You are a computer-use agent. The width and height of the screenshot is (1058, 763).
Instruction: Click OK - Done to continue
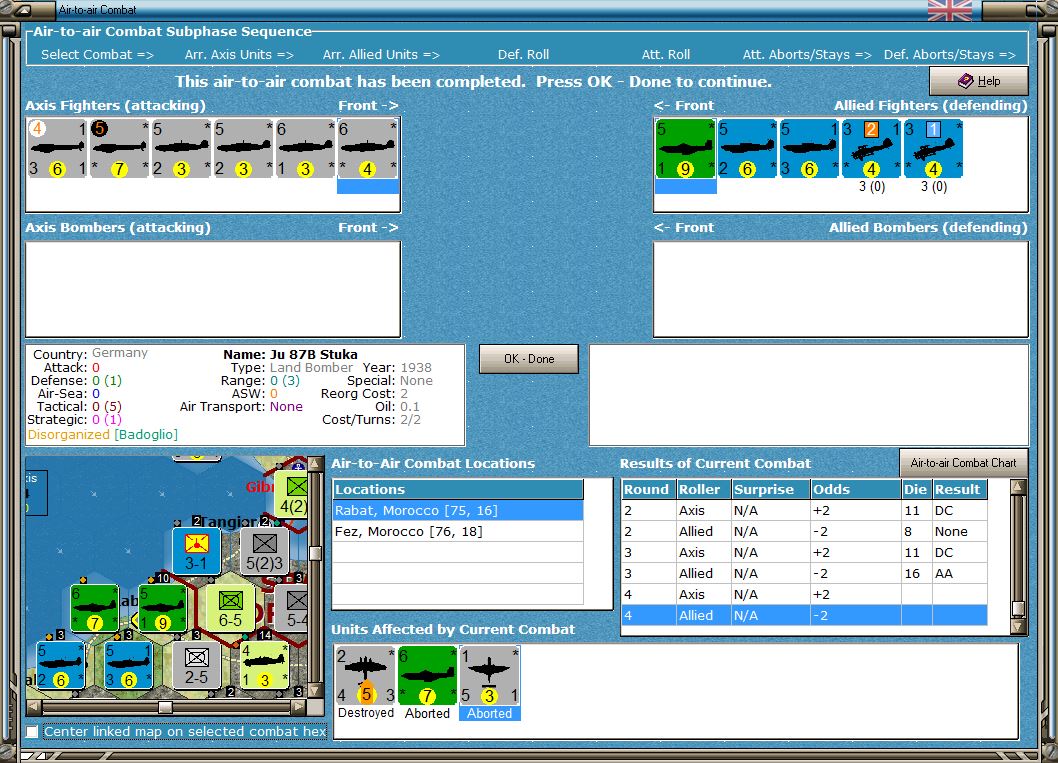pos(529,359)
